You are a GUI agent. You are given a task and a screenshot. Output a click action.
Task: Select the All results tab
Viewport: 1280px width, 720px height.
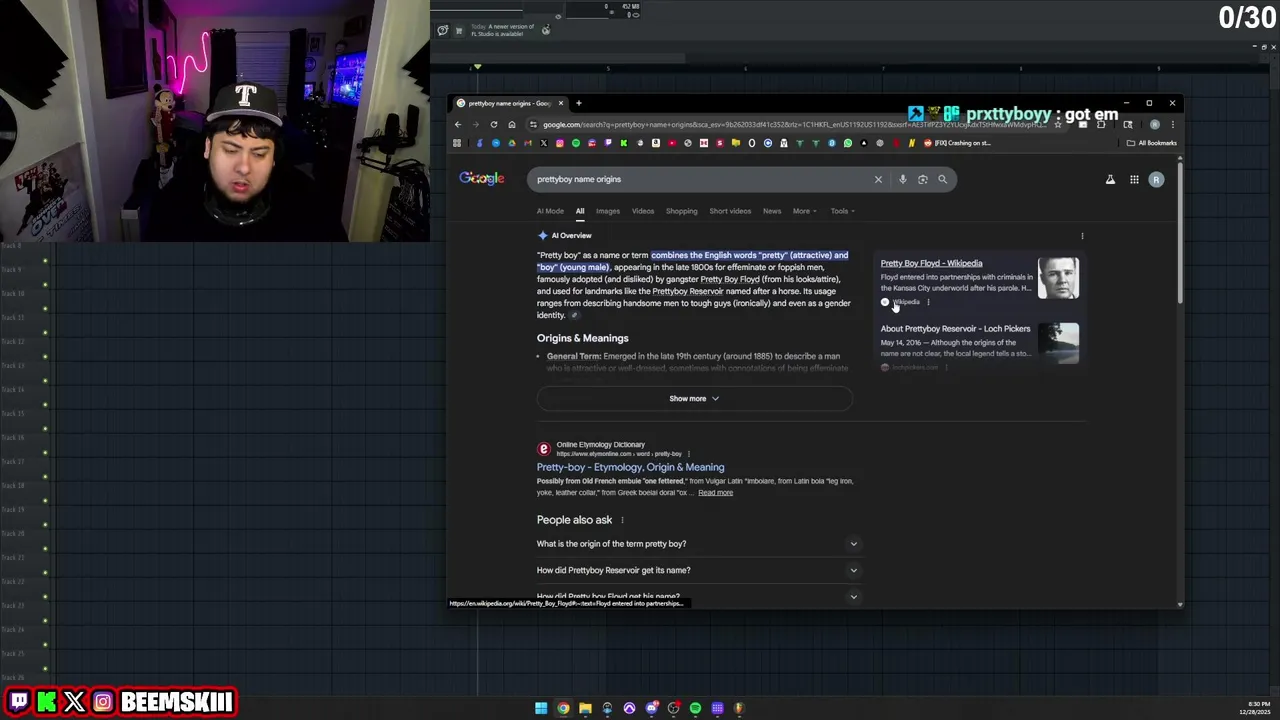580,211
